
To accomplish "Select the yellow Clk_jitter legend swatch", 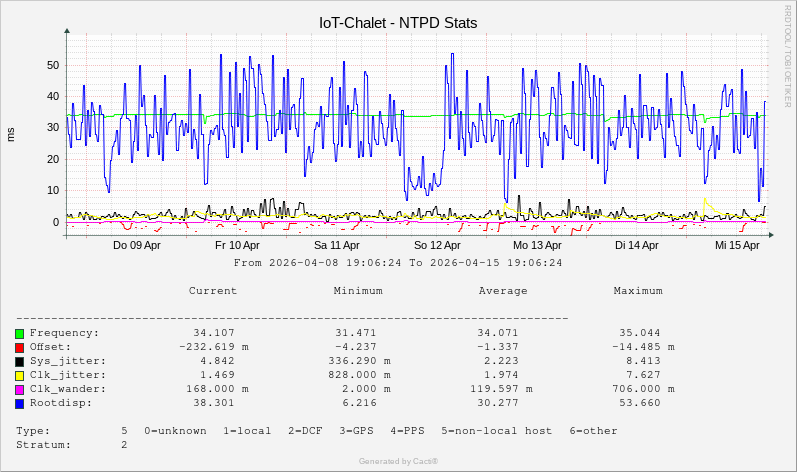I will pos(20,375).
